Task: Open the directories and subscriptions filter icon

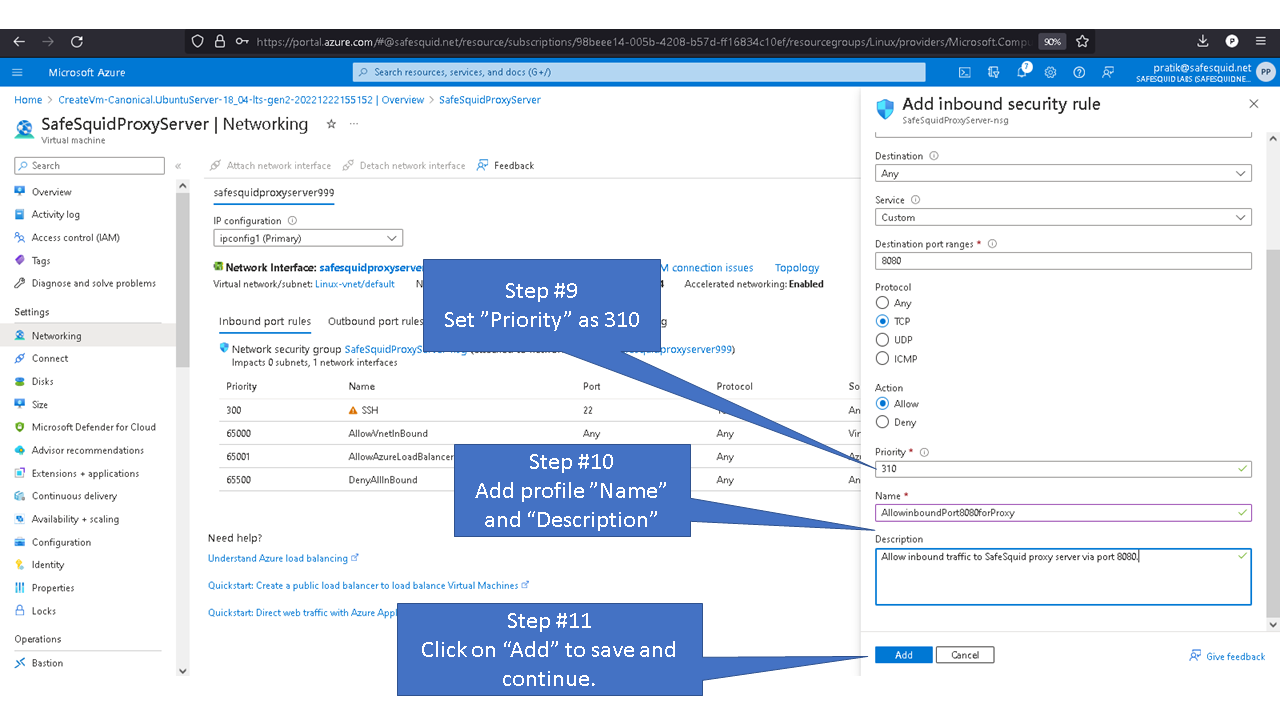Action: click(993, 72)
